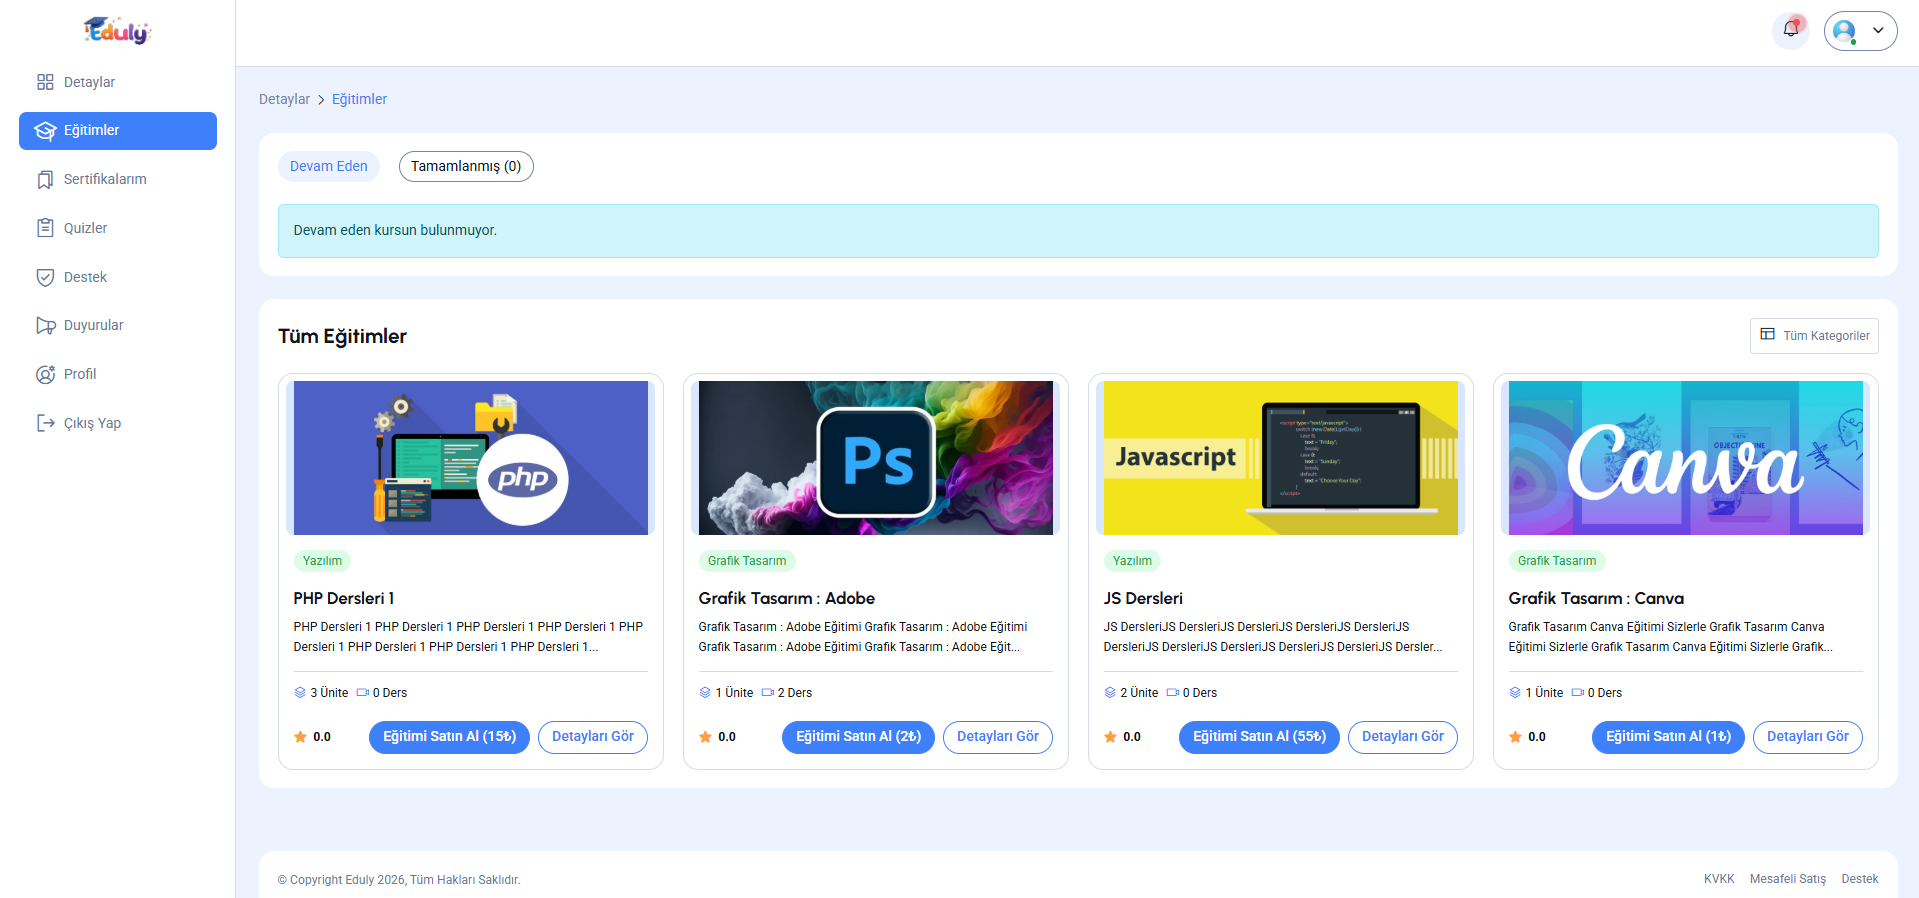
Task: Click the Detaylar dashboard grid icon
Action: pos(45,82)
